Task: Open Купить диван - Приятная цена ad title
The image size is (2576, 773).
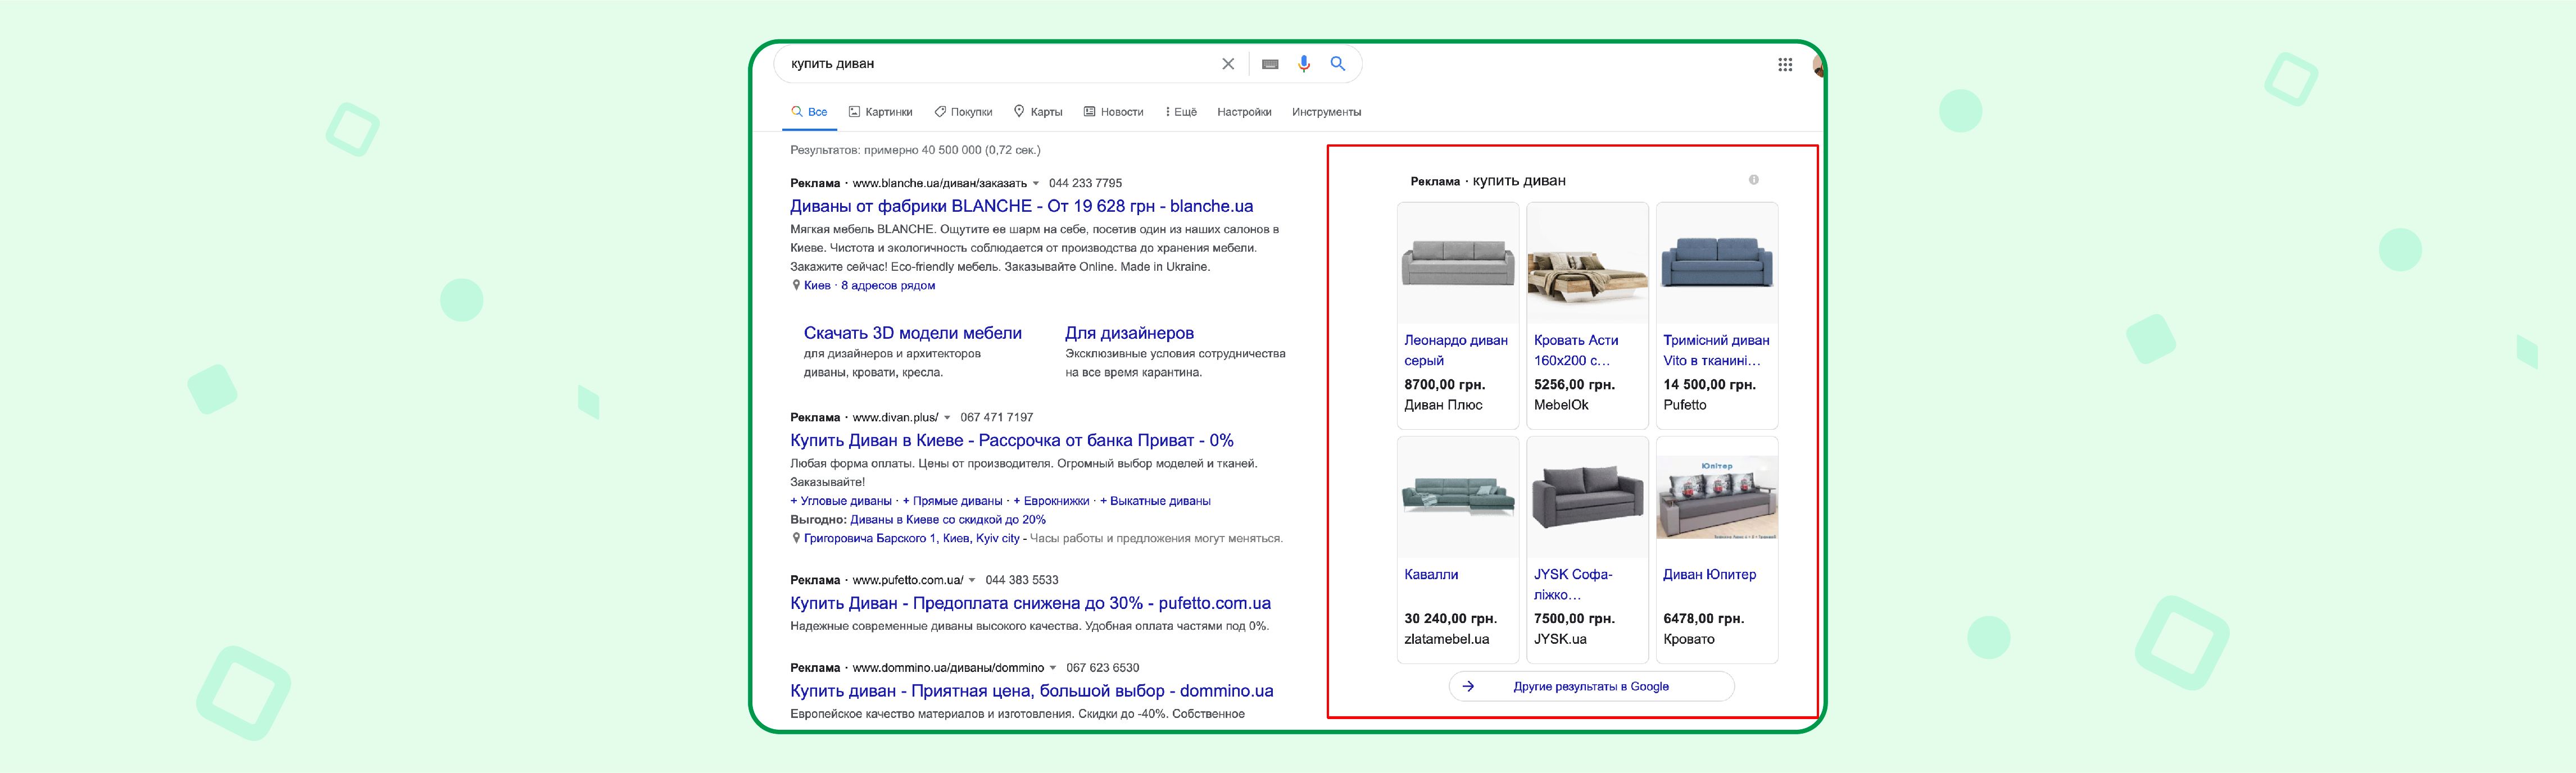Action: [1032, 691]
